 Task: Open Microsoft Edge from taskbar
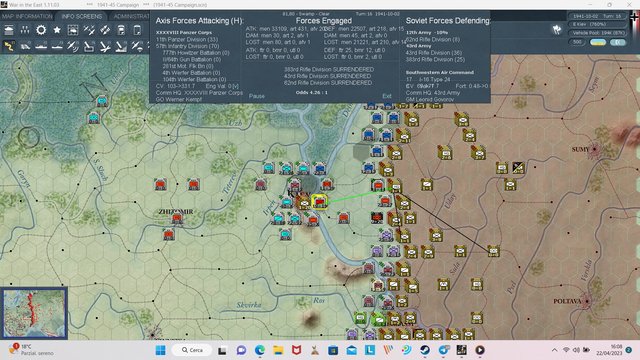coord(260,350)
